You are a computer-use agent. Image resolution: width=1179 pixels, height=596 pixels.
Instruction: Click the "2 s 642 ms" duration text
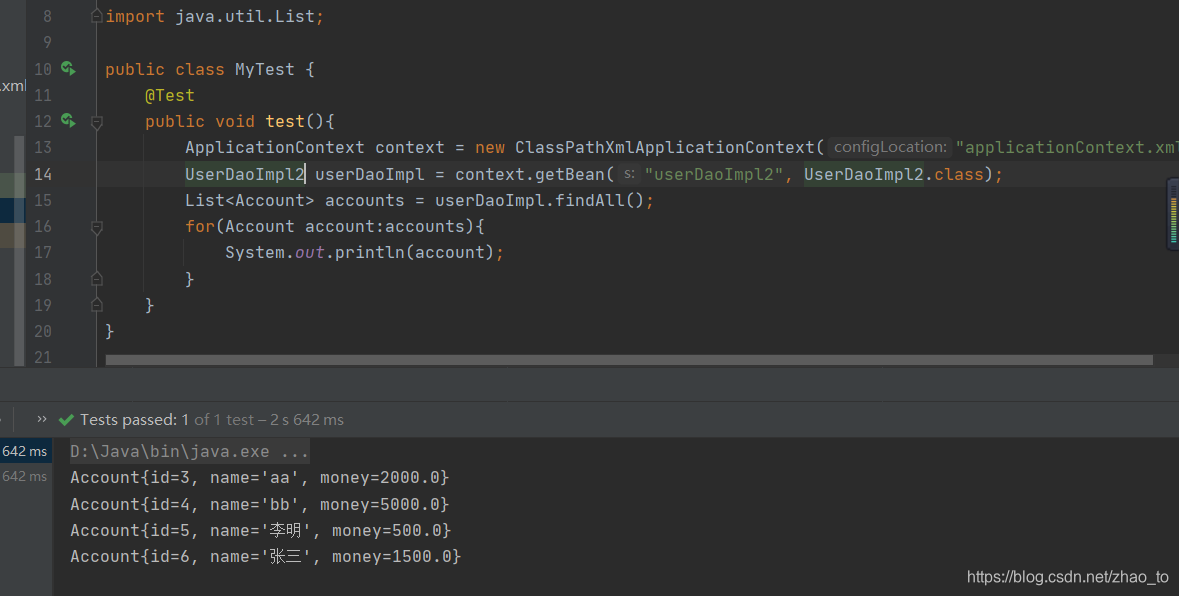tap(307, 420)
